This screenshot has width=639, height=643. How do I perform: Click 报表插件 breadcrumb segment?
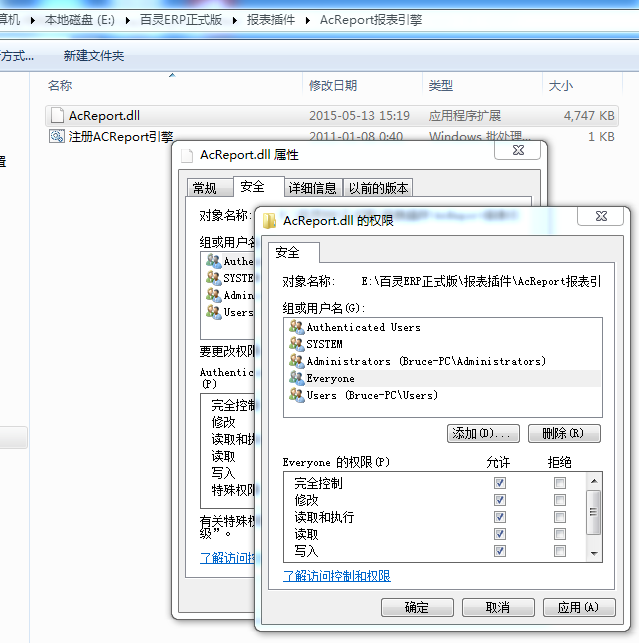(271, 20)
